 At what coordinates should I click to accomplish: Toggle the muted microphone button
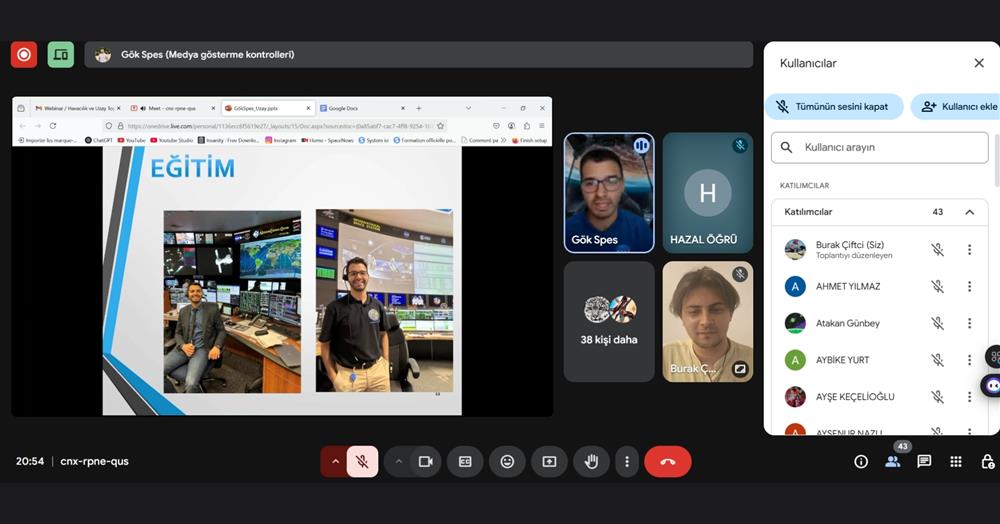tap(362, 462)
